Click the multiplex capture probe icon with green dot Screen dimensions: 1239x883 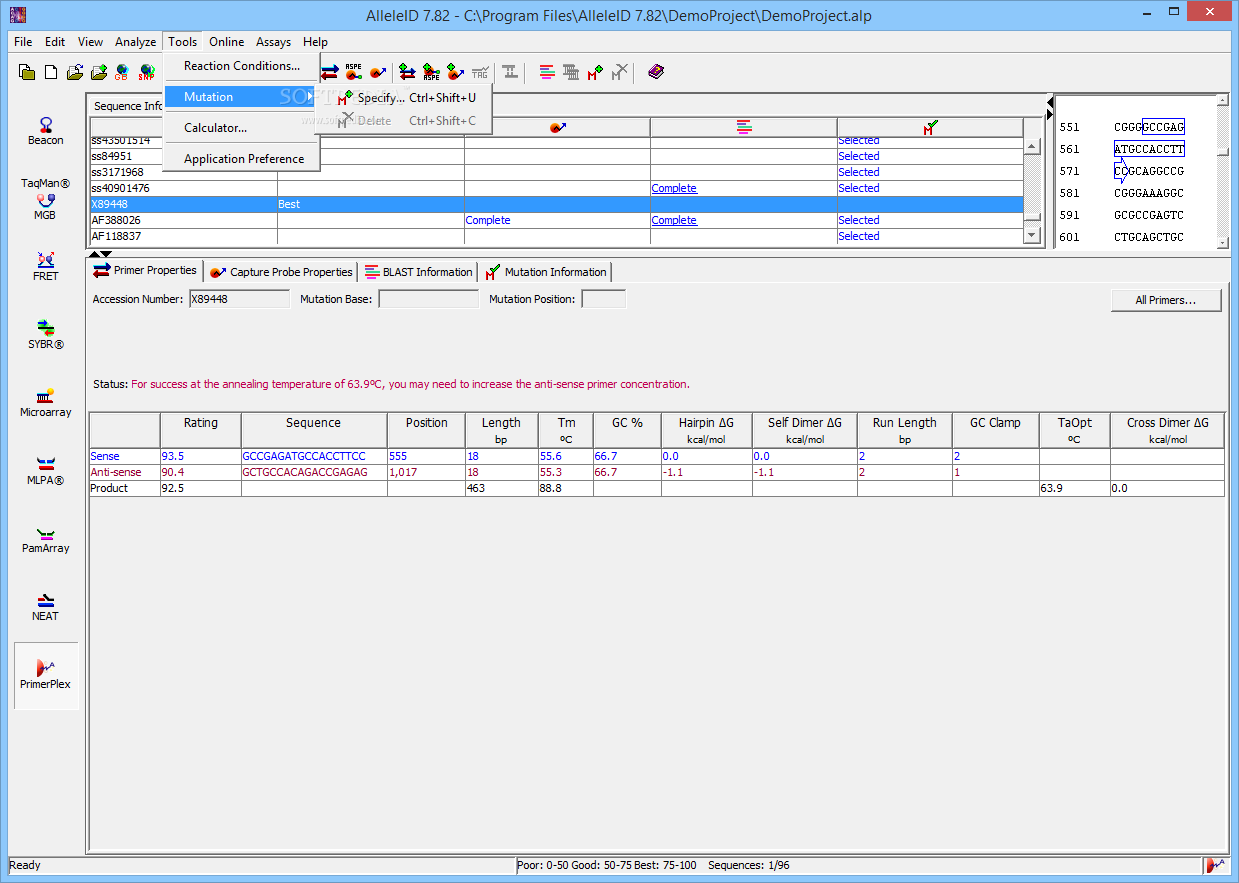coord(456,72)
